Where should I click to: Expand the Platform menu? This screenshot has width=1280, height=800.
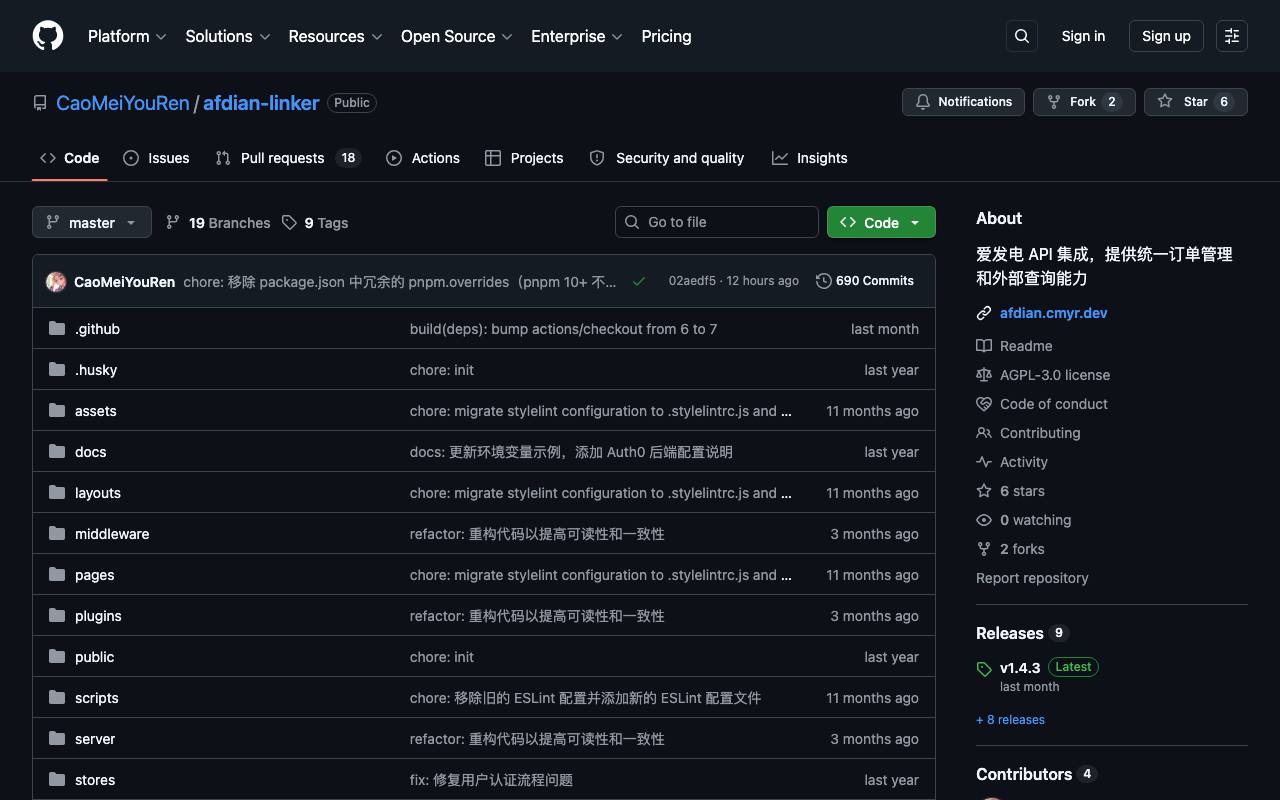click(x=127, y=36)
